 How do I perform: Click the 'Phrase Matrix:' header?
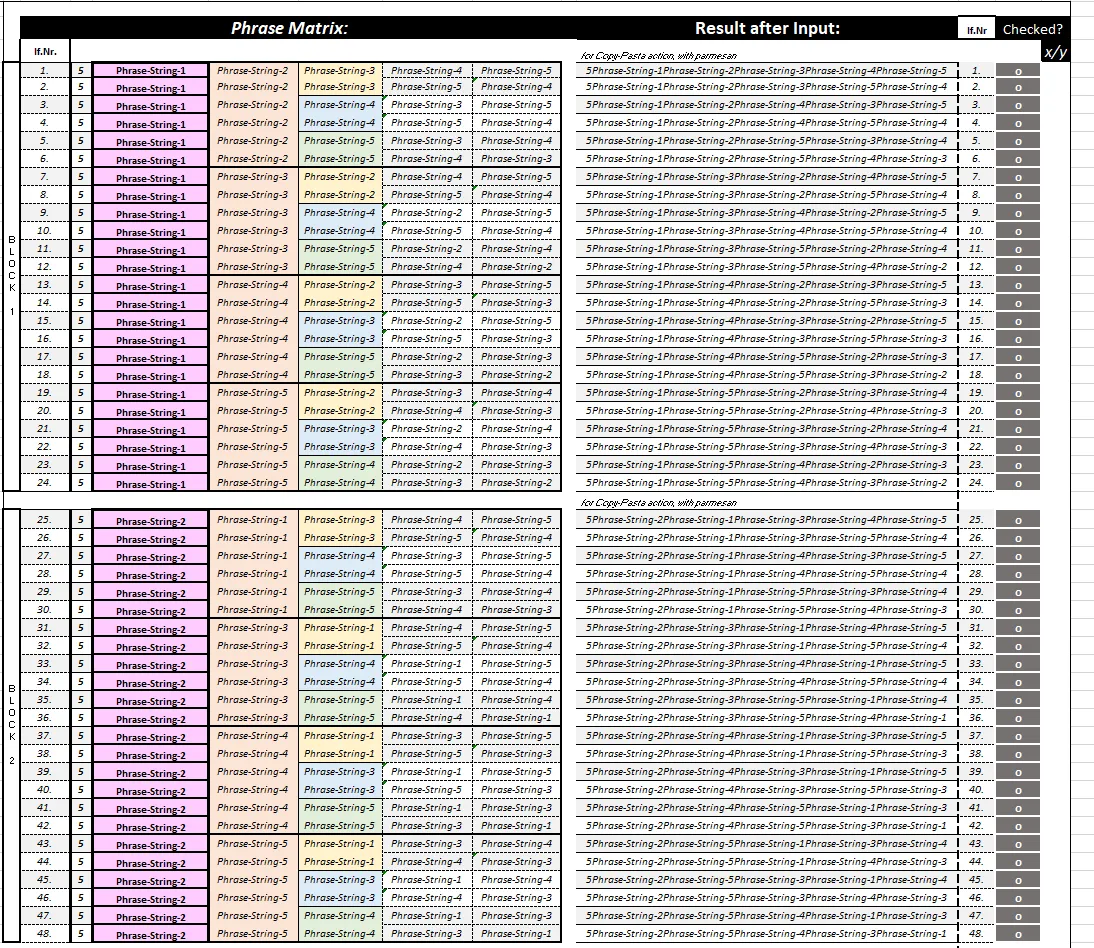(289, 28)
